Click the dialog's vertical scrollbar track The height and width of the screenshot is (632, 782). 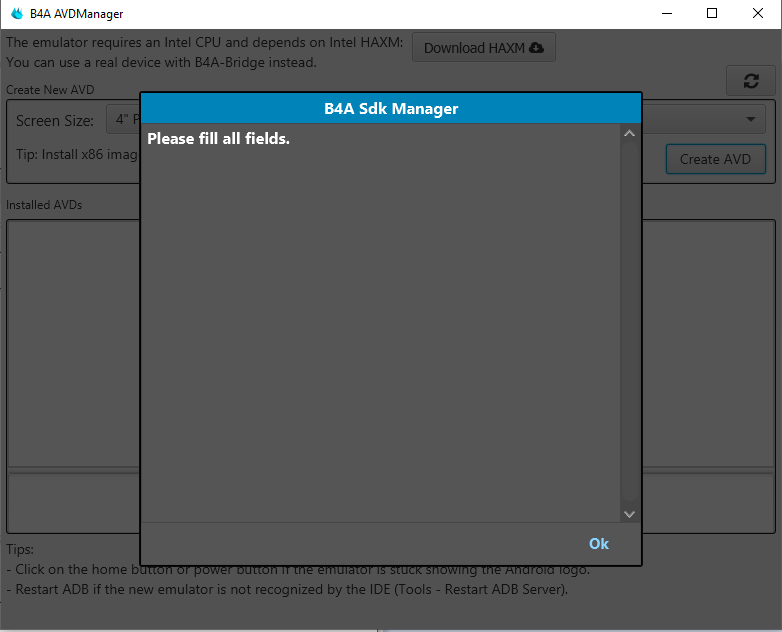(x=629, y=323)
